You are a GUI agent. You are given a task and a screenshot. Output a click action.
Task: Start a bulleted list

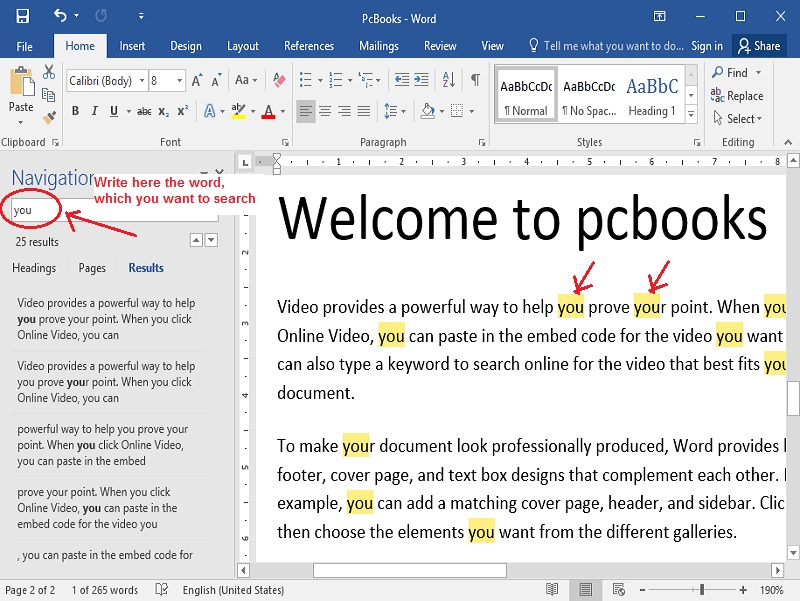[306, 80]
